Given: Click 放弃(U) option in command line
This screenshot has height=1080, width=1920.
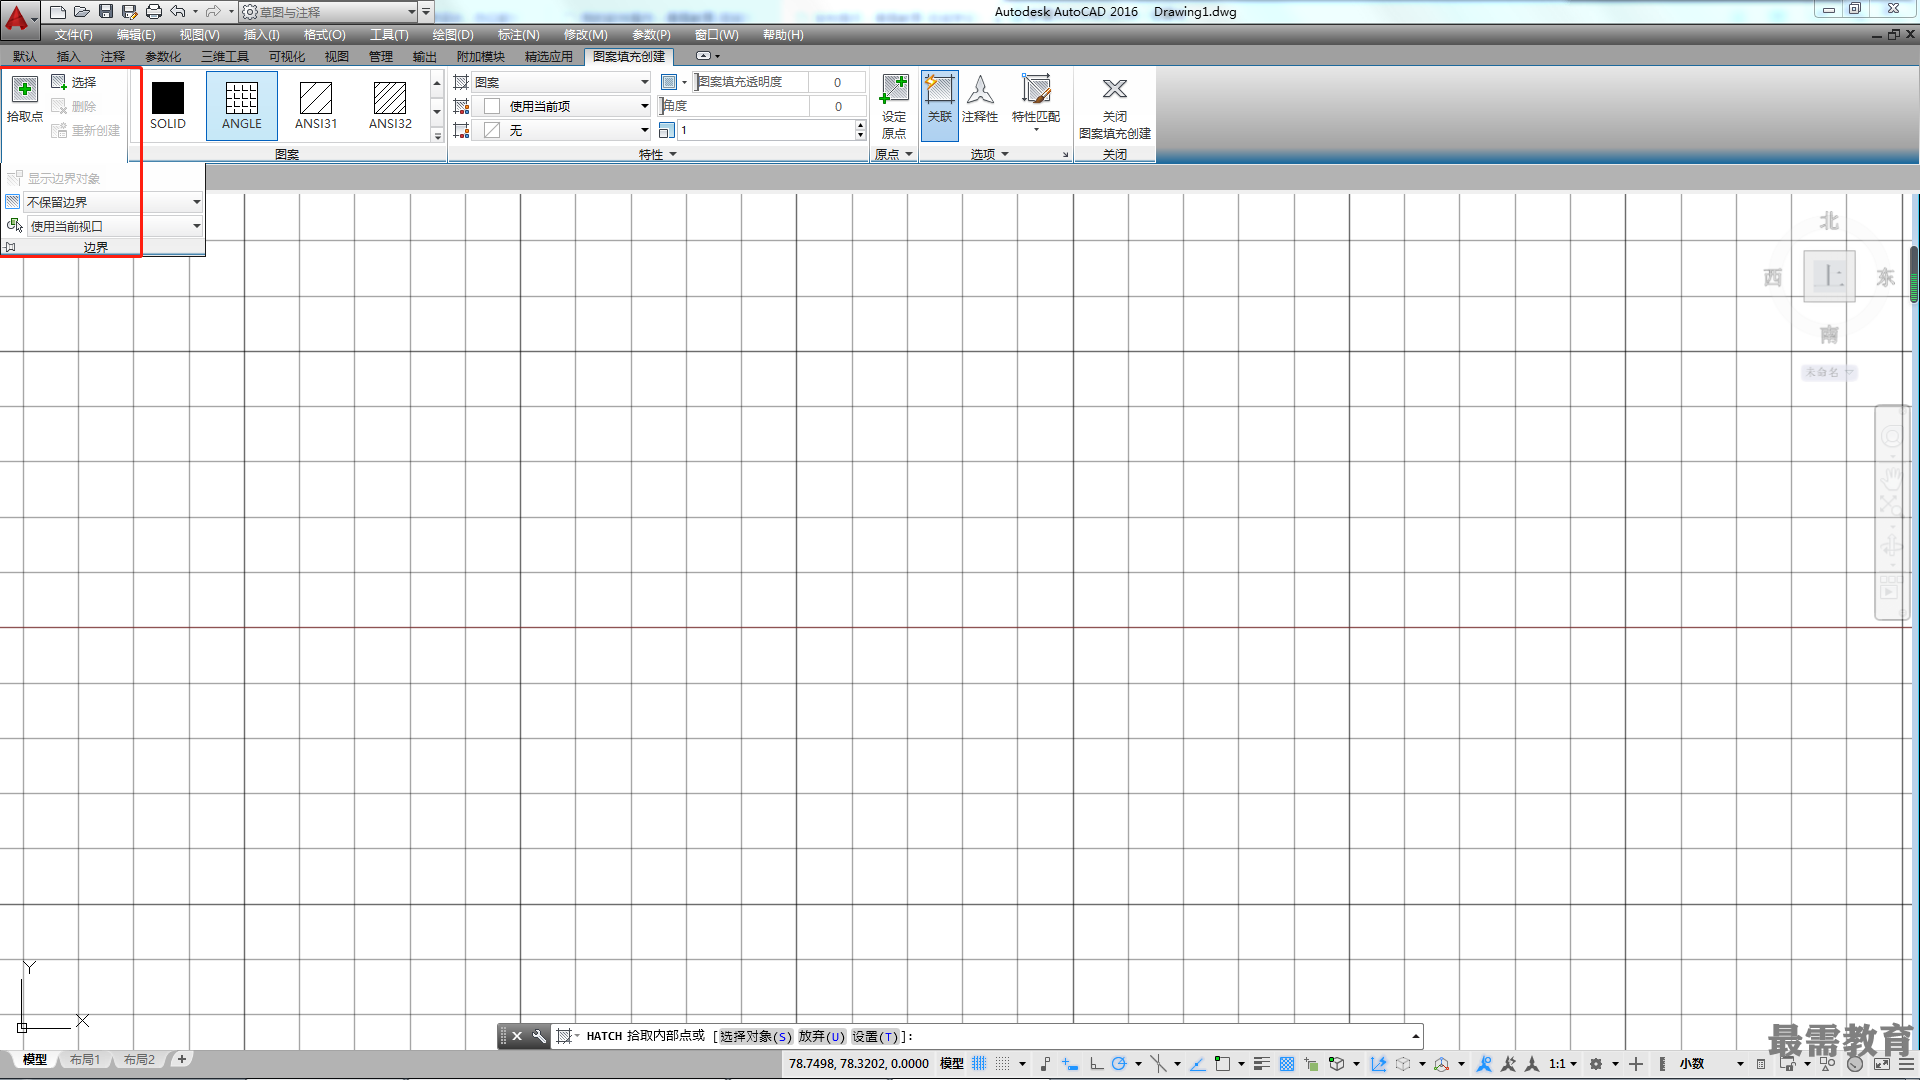Looking at the screenshot, I should pyautogui.click(x=821, y=1037).
